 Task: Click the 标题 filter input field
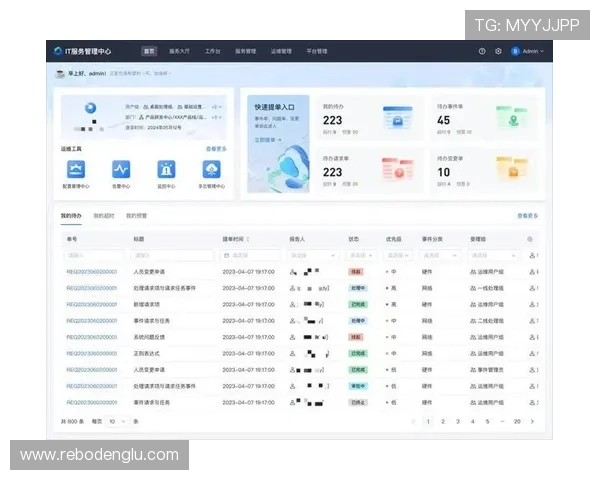pyautogui.click(x=172, y=255)
